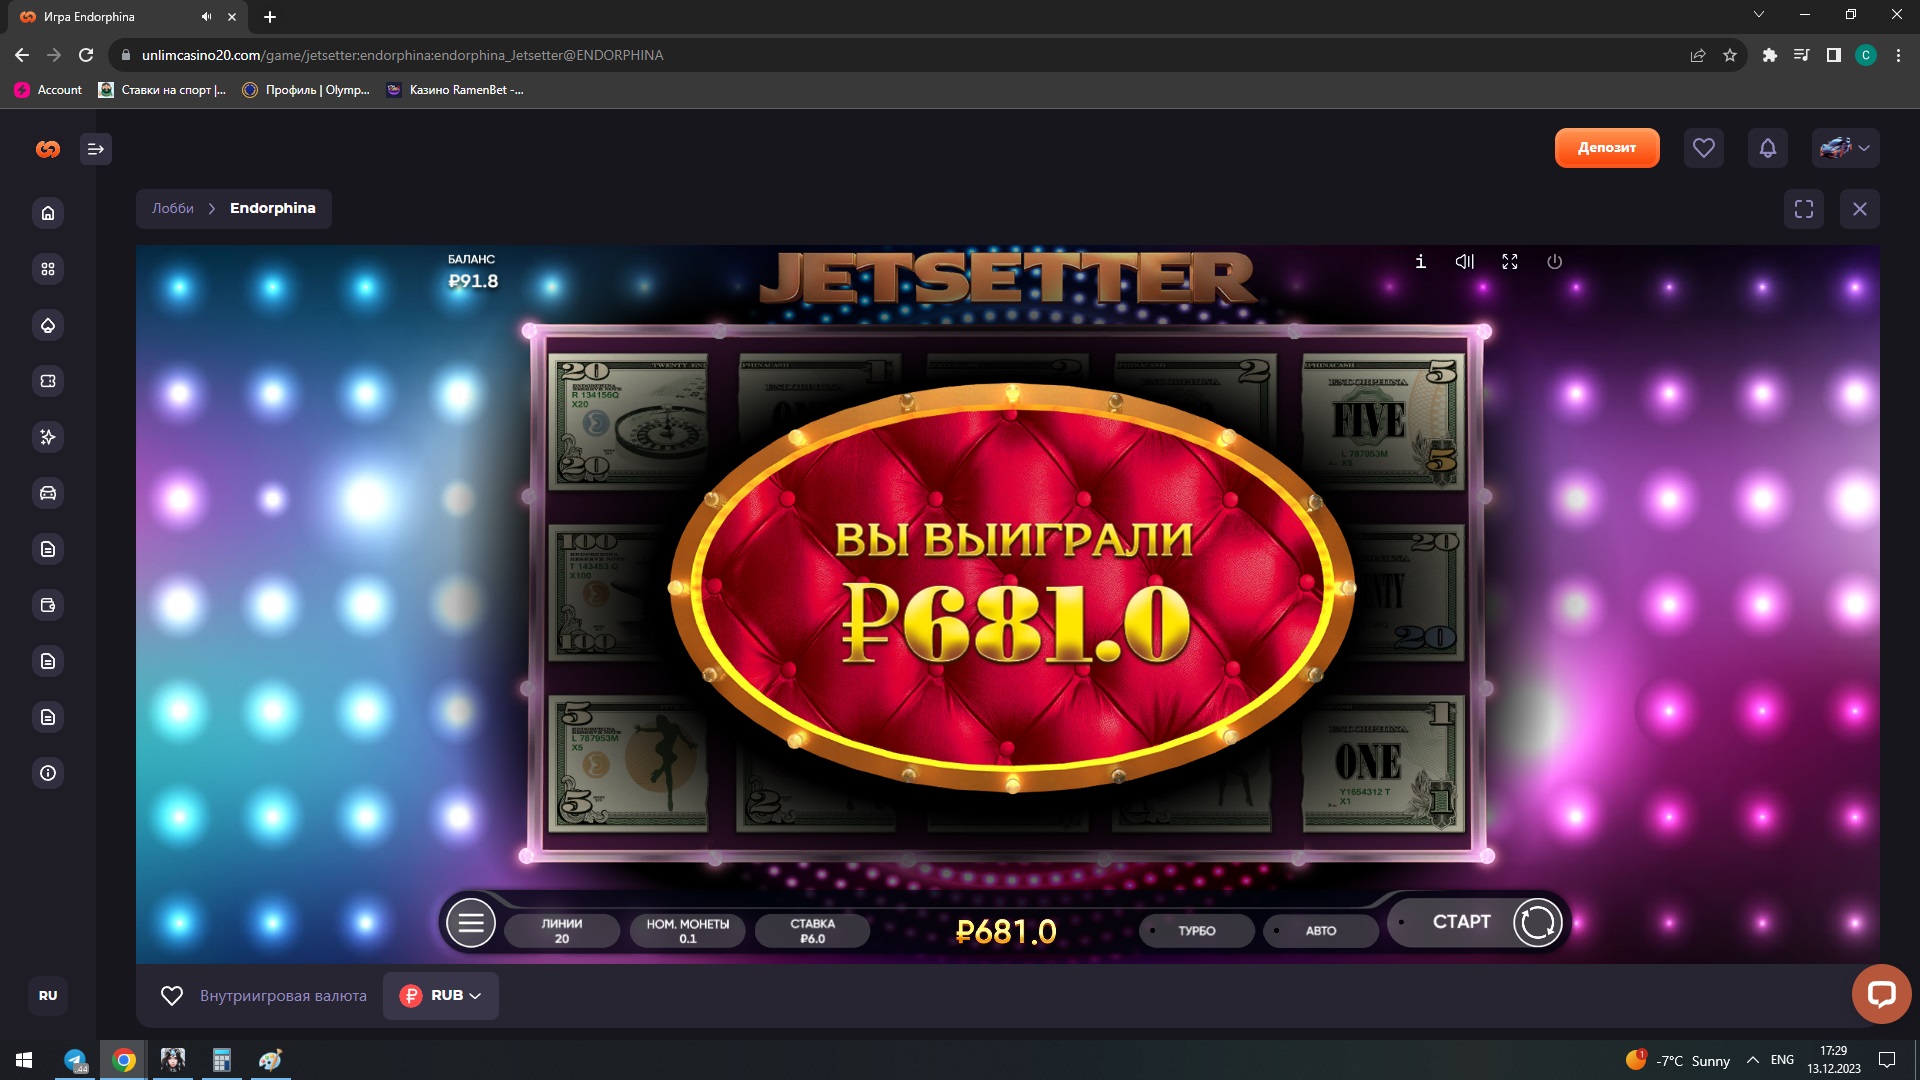Click the in-game fullscreen arrows icon

pyautogui.click(x=1510, y=261)
